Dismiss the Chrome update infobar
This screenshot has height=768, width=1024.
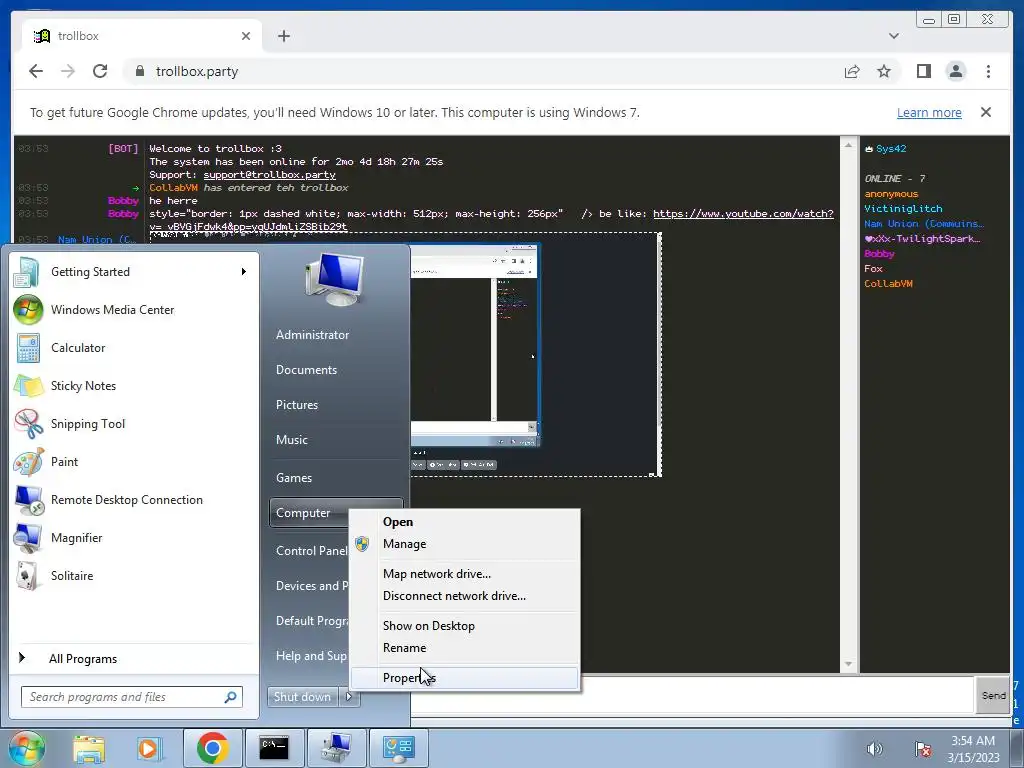[x=986, y=112]
